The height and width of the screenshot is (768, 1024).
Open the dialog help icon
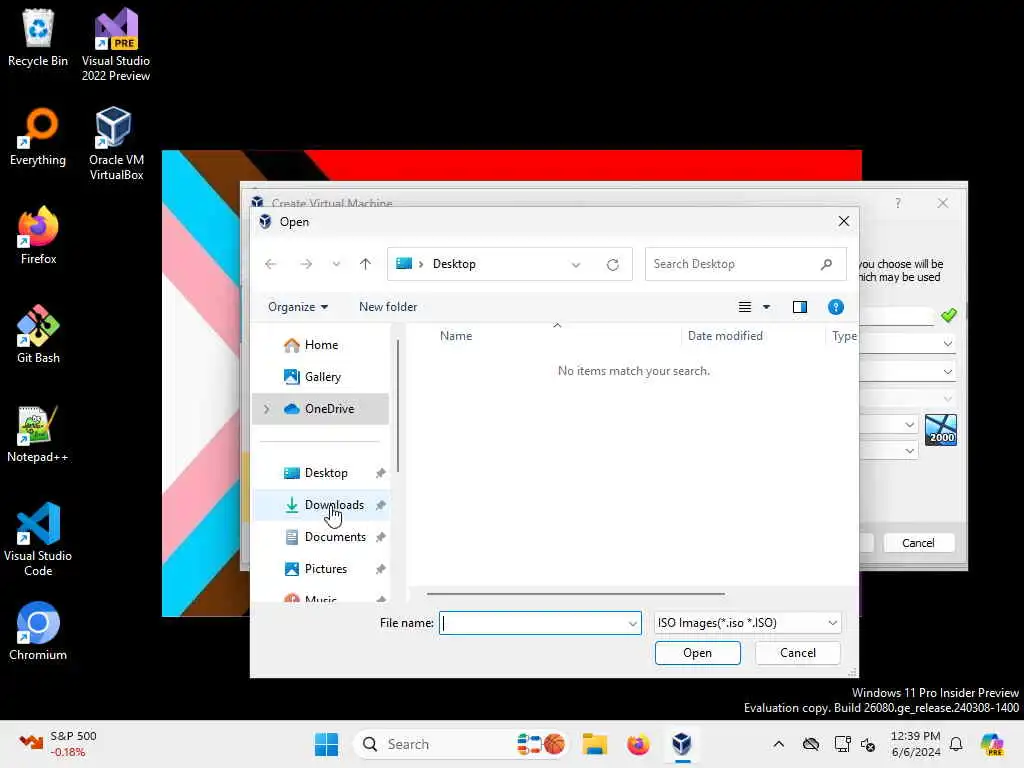835,307
